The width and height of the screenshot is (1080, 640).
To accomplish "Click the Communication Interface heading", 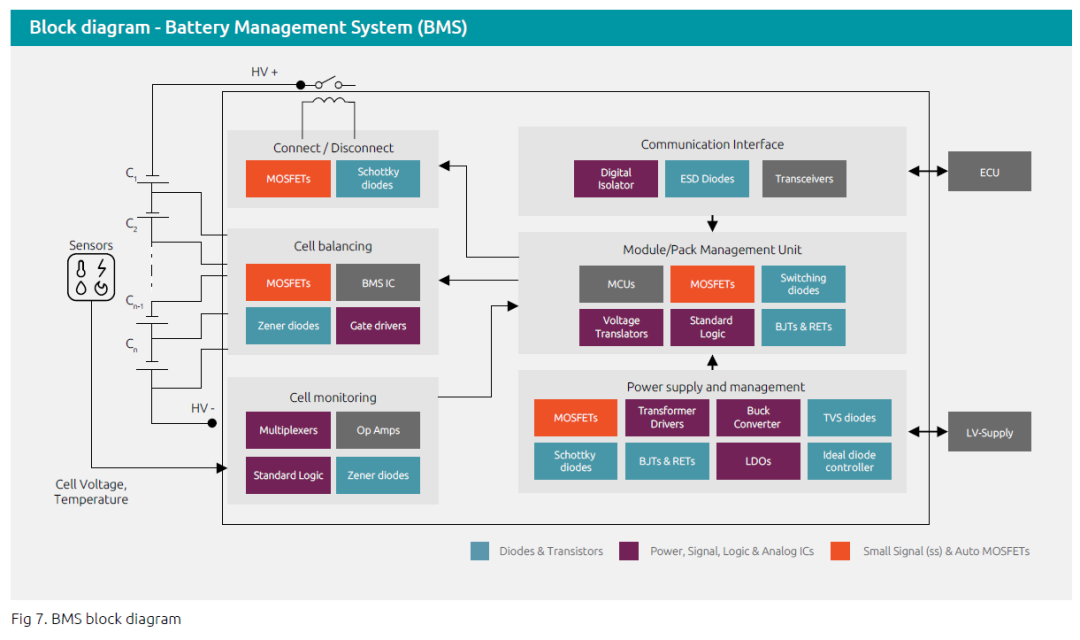I will pos(712,144).
